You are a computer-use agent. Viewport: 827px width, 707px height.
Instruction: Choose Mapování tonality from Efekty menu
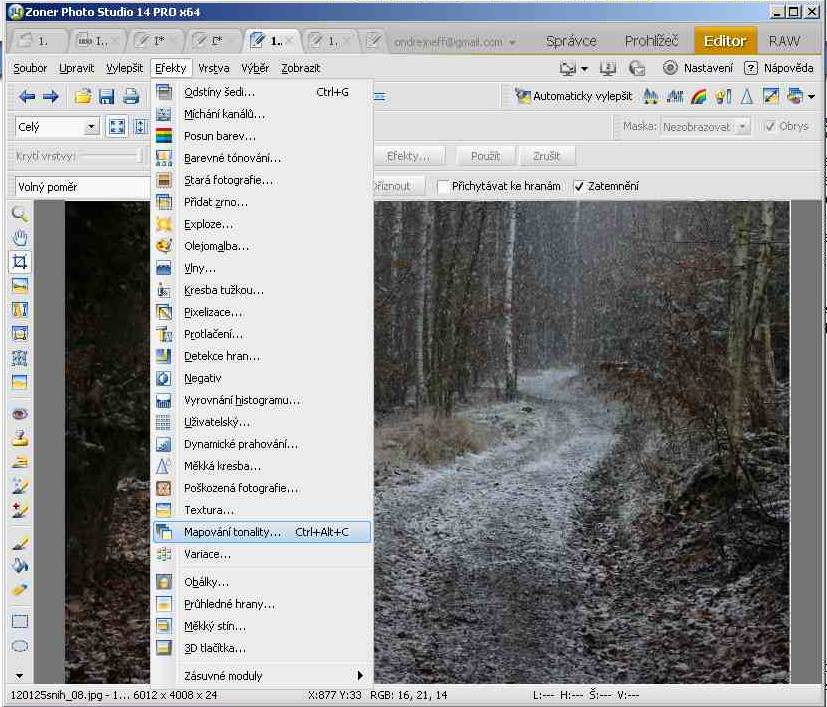[232, 532]
